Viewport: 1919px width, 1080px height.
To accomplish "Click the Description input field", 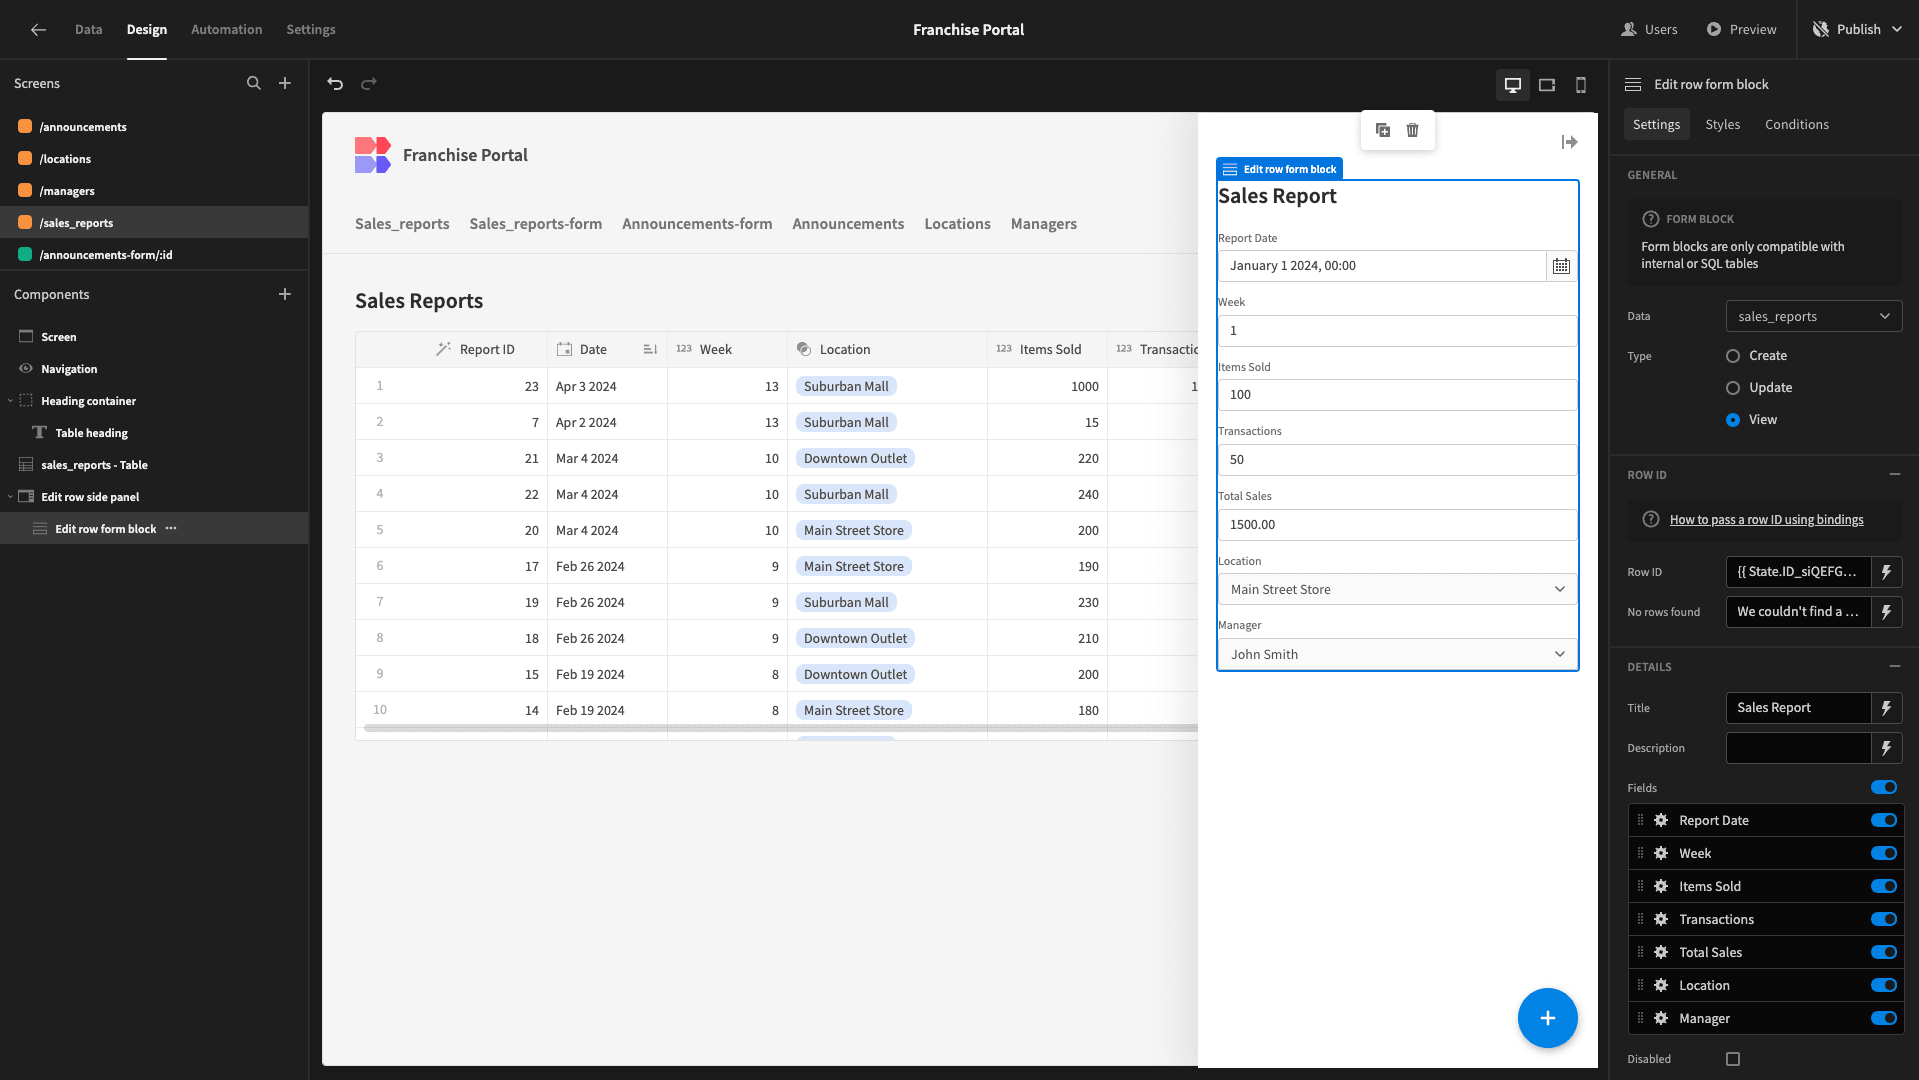I will (x=1798, y=748).
